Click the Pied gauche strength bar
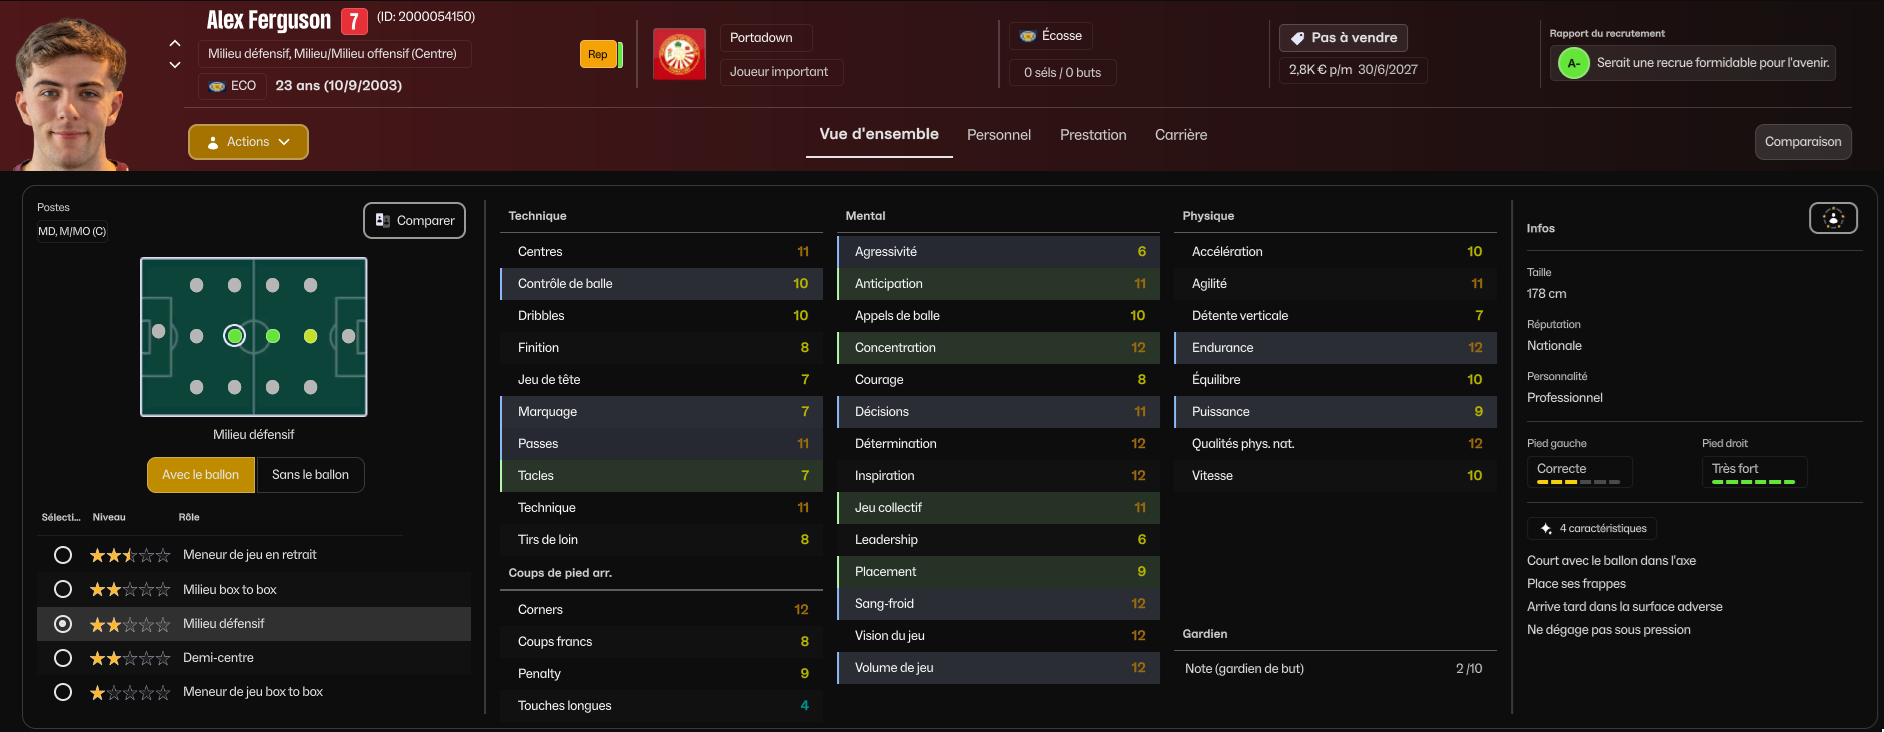Viewport: 1884px width, 732px height. tap(1578, 482)
